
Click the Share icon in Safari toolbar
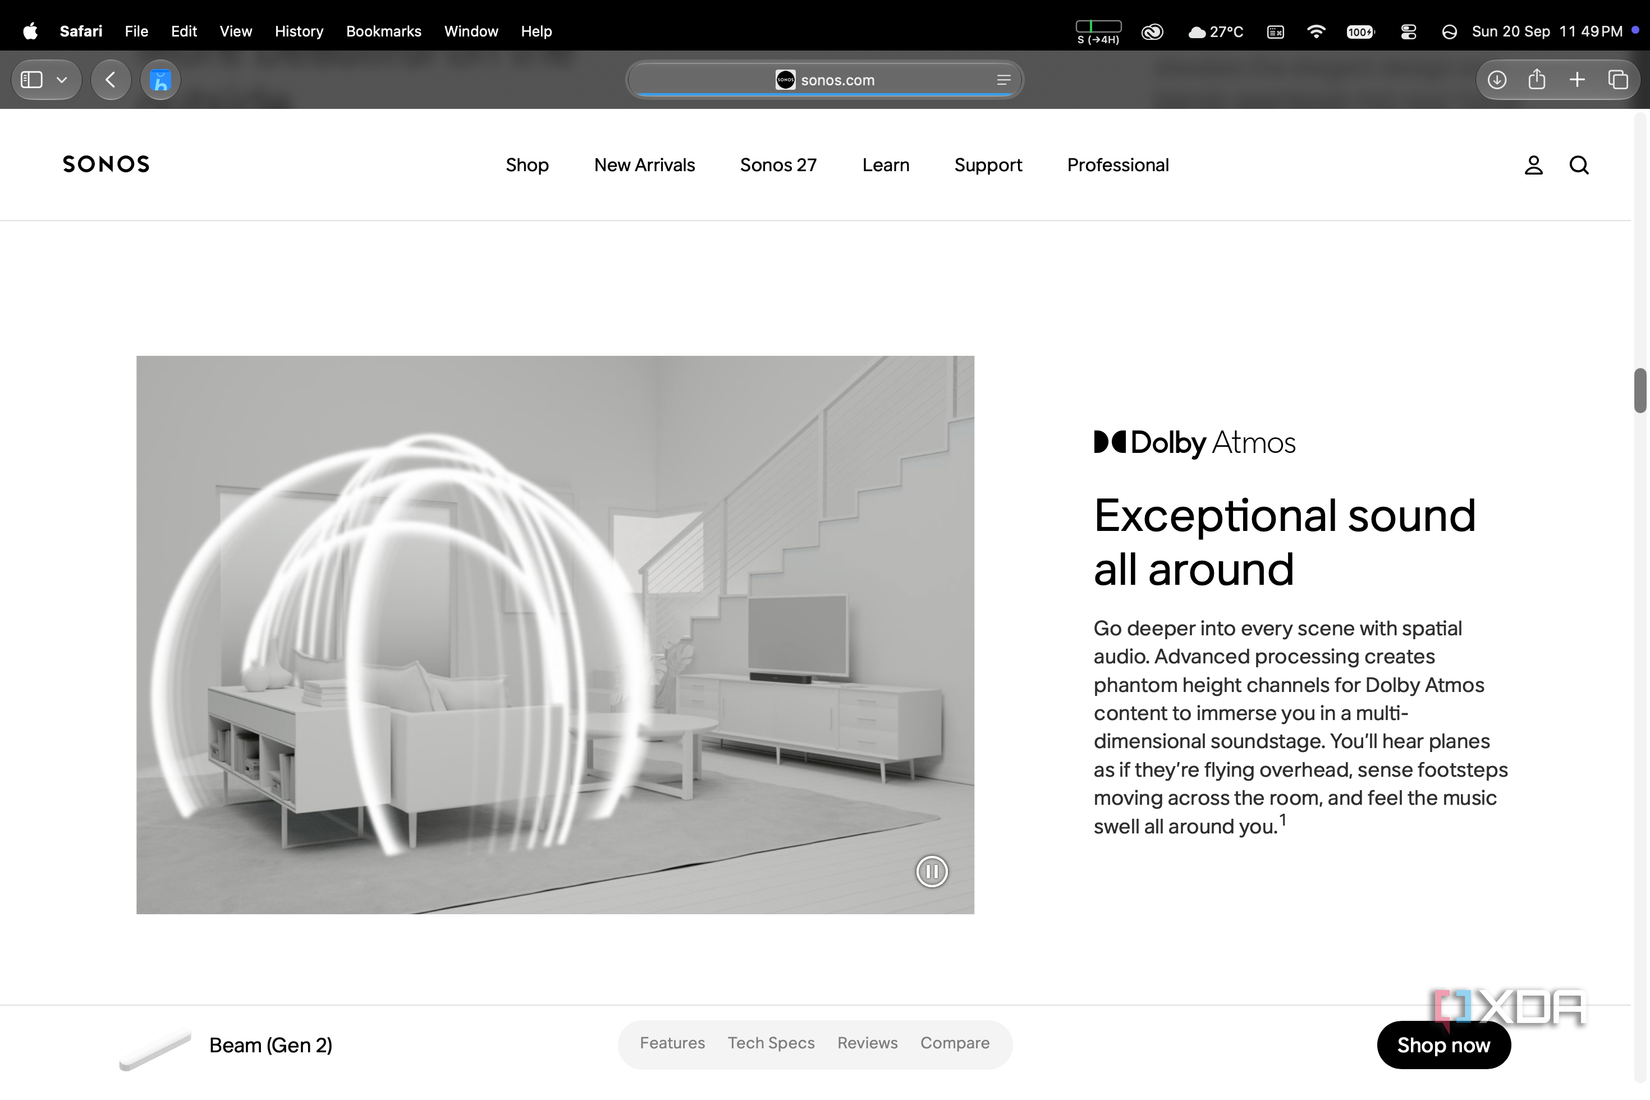[x=1537, y=80]
